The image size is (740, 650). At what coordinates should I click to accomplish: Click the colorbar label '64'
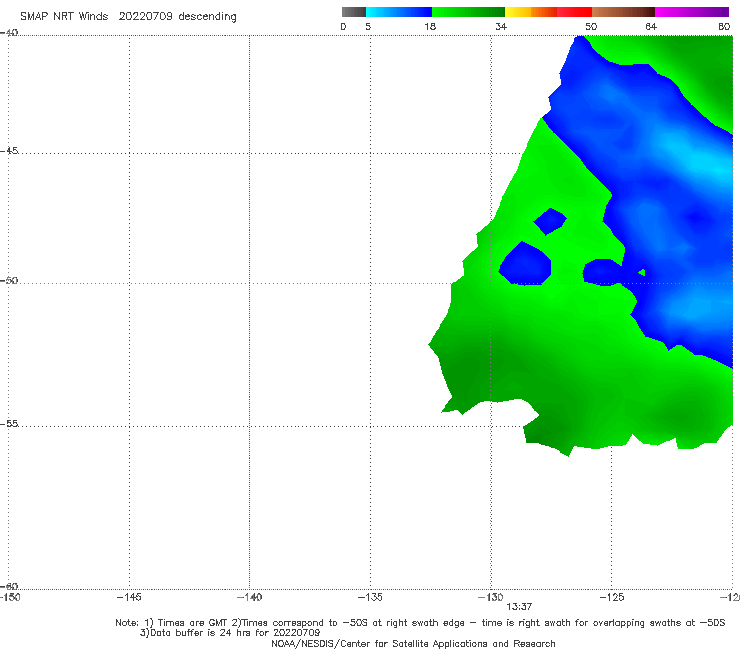651,26
